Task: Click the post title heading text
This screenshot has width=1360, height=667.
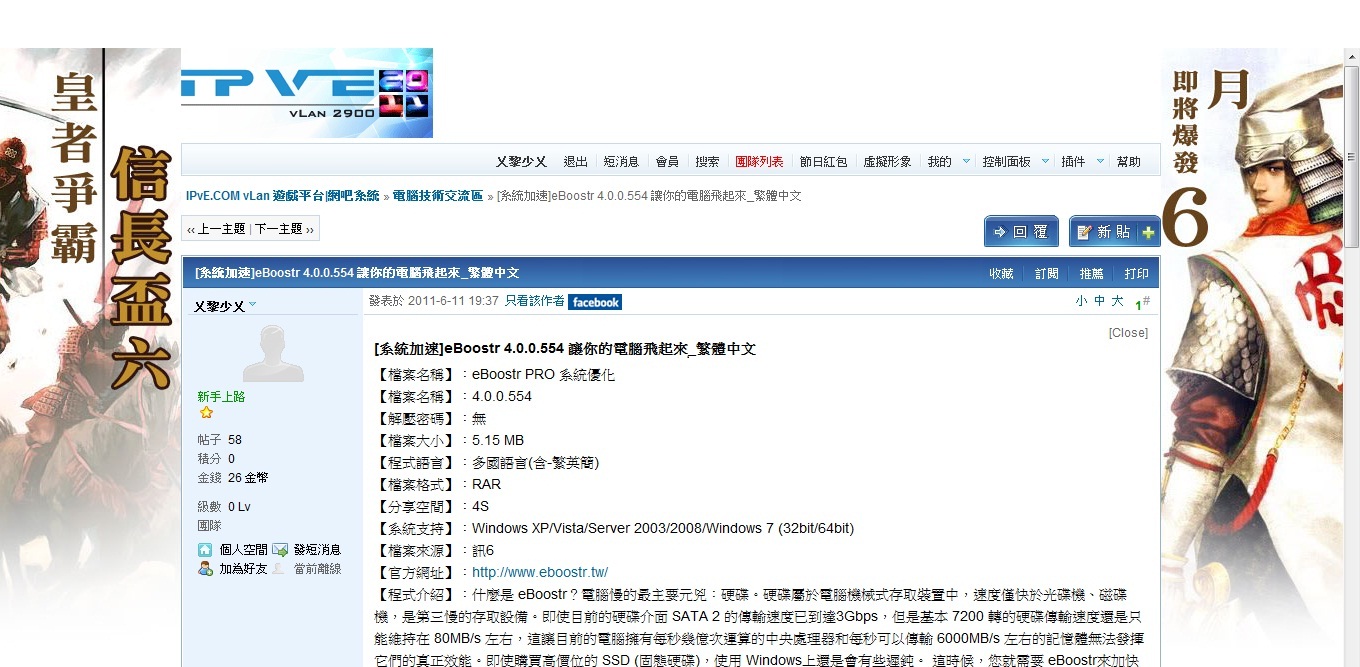Action: 565,349
